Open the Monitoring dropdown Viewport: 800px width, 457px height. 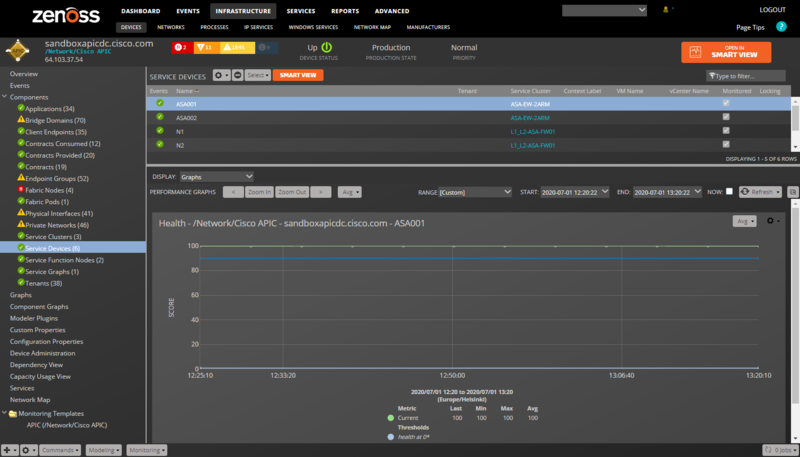[147, 450]
